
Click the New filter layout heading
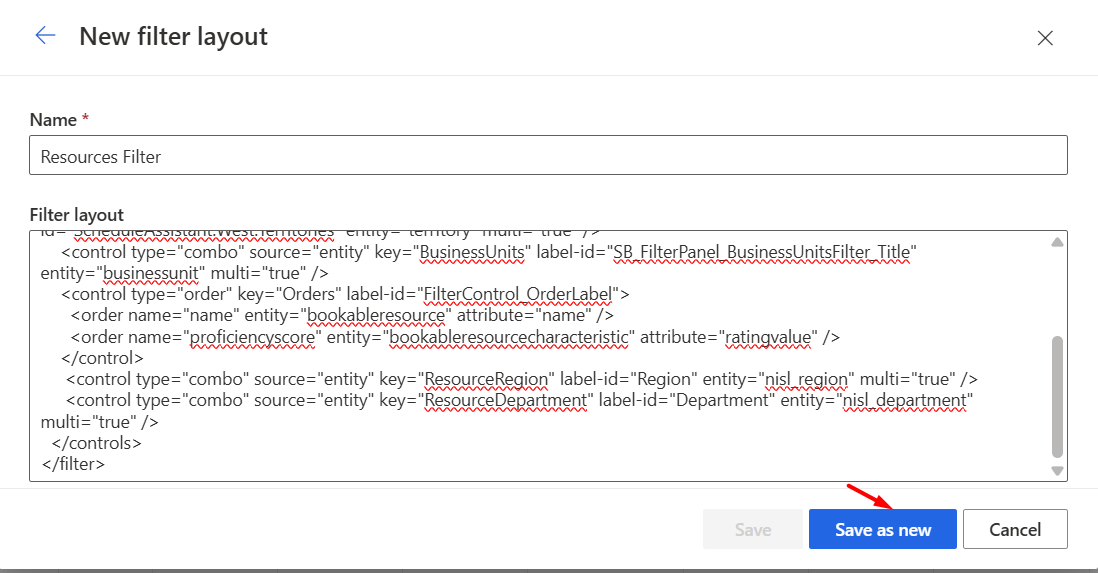coord(173,37)
